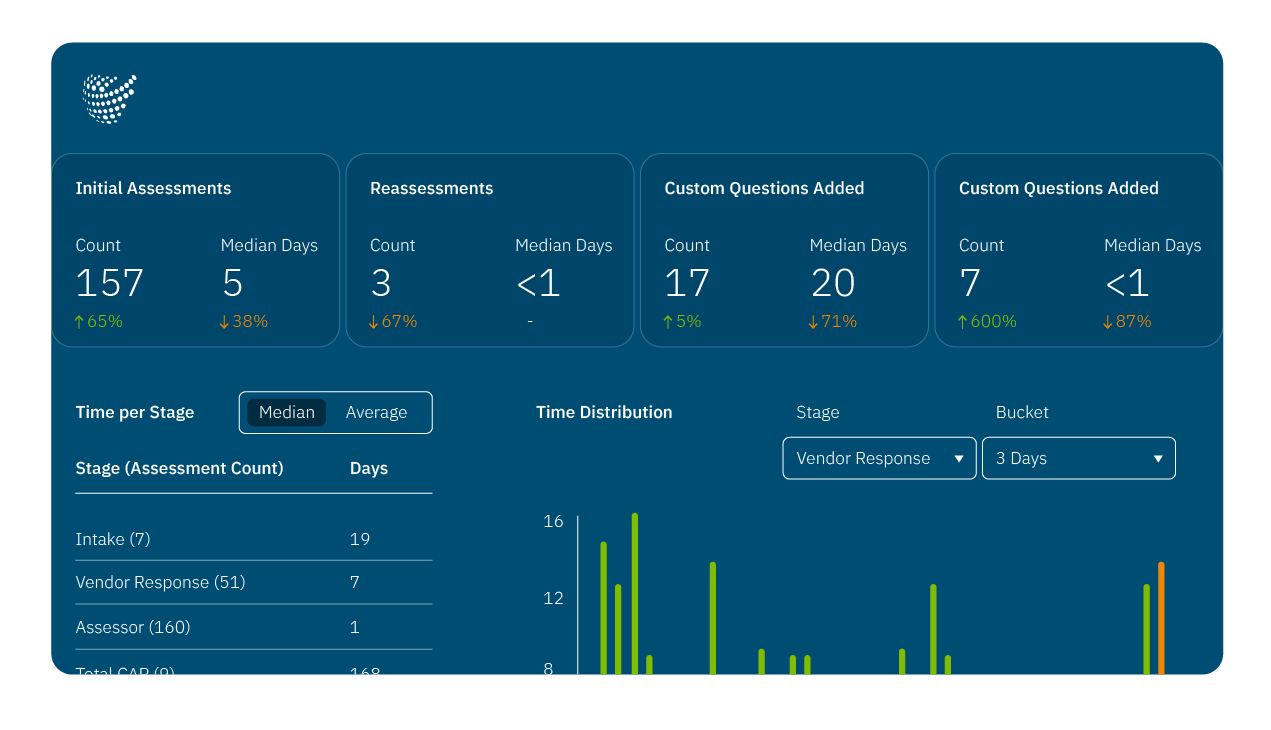This screenshot has height=730, width=1271.
Task: Click the 87% decrease indicator
Action: point(1127,321)
